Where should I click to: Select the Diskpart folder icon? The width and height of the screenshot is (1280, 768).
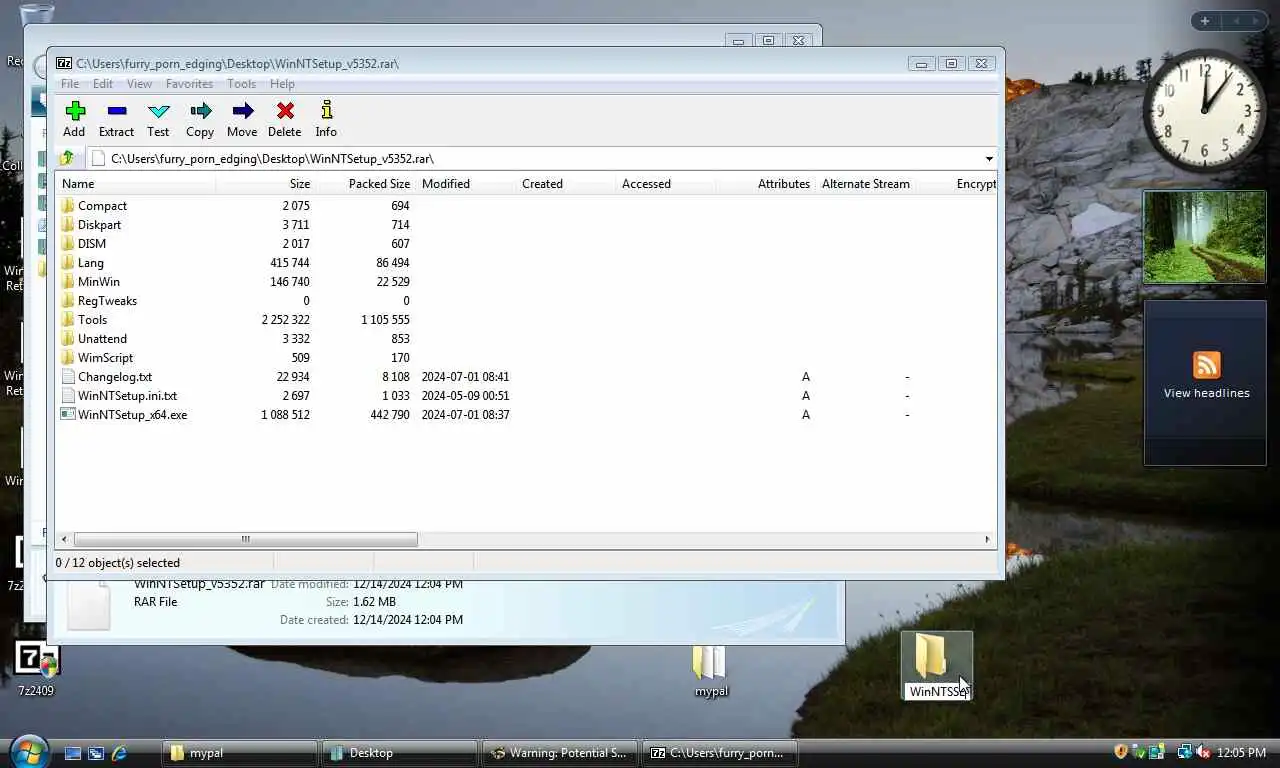point(68,224)
